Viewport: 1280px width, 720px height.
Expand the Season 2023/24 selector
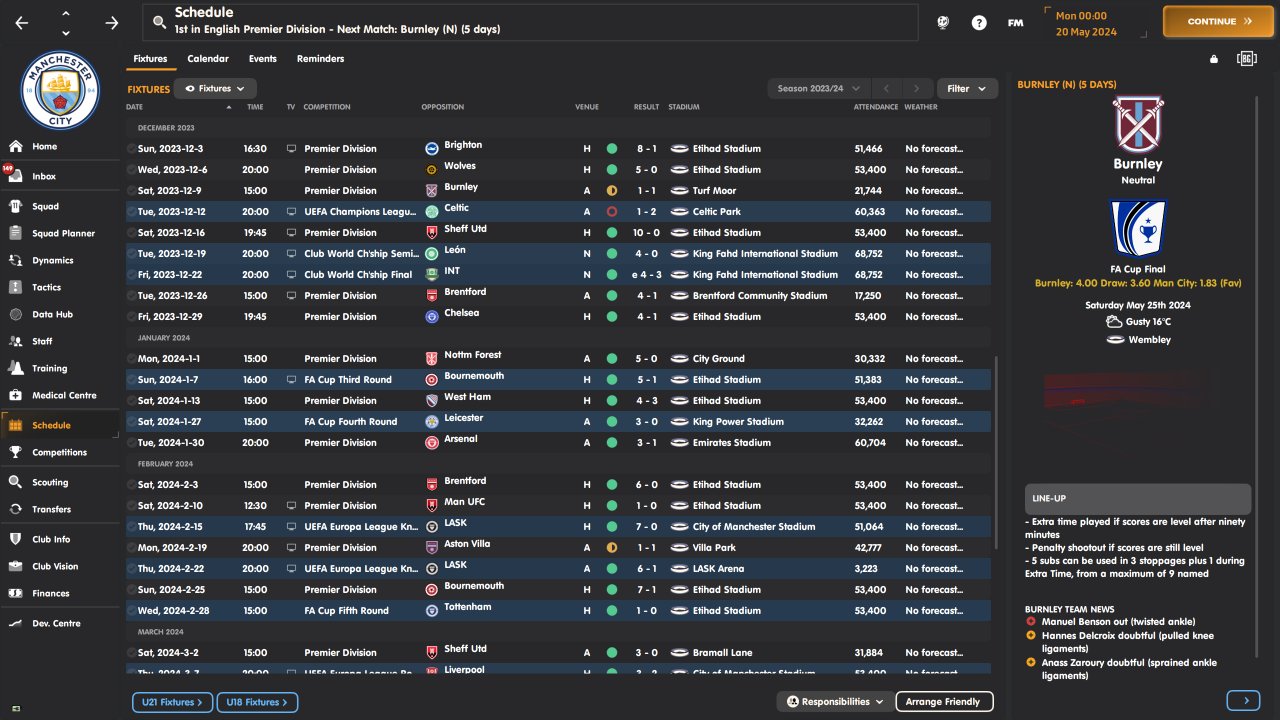click(x=818, y=89)
